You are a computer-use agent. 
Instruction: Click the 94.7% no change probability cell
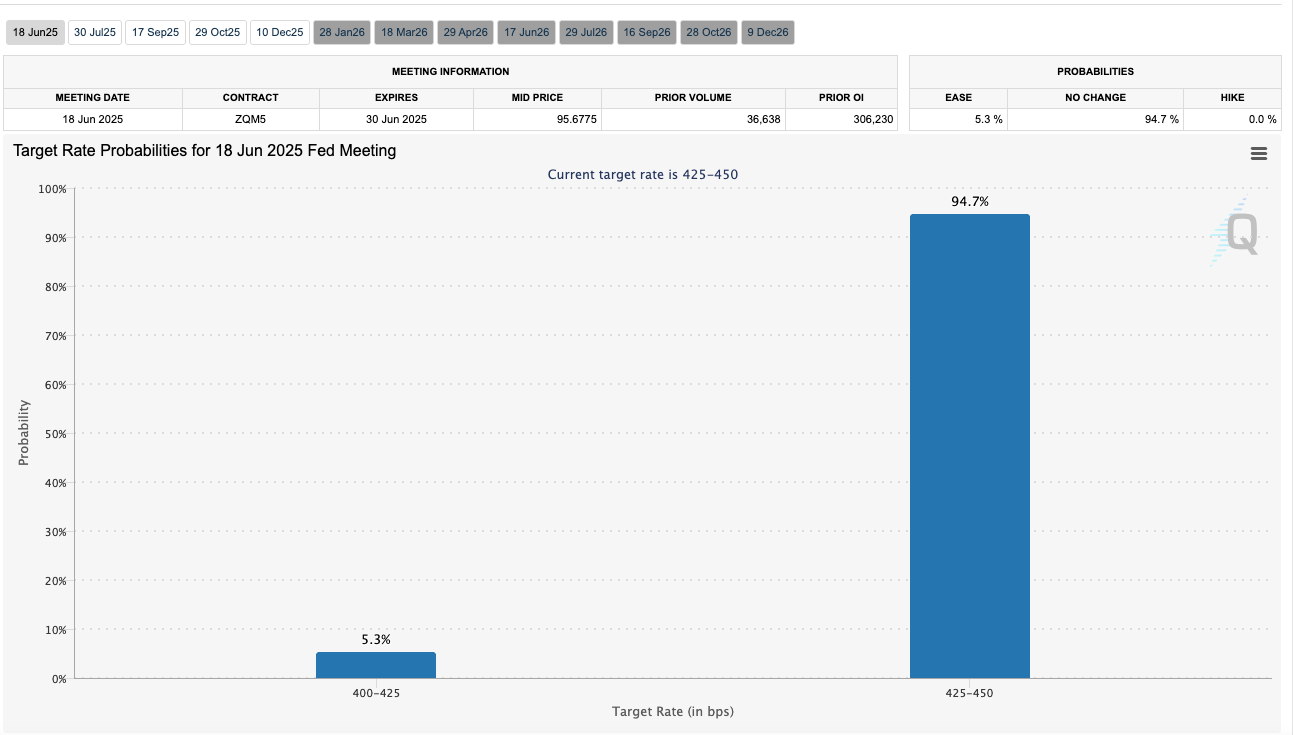pyautogui.click(x=1095, y=119)
